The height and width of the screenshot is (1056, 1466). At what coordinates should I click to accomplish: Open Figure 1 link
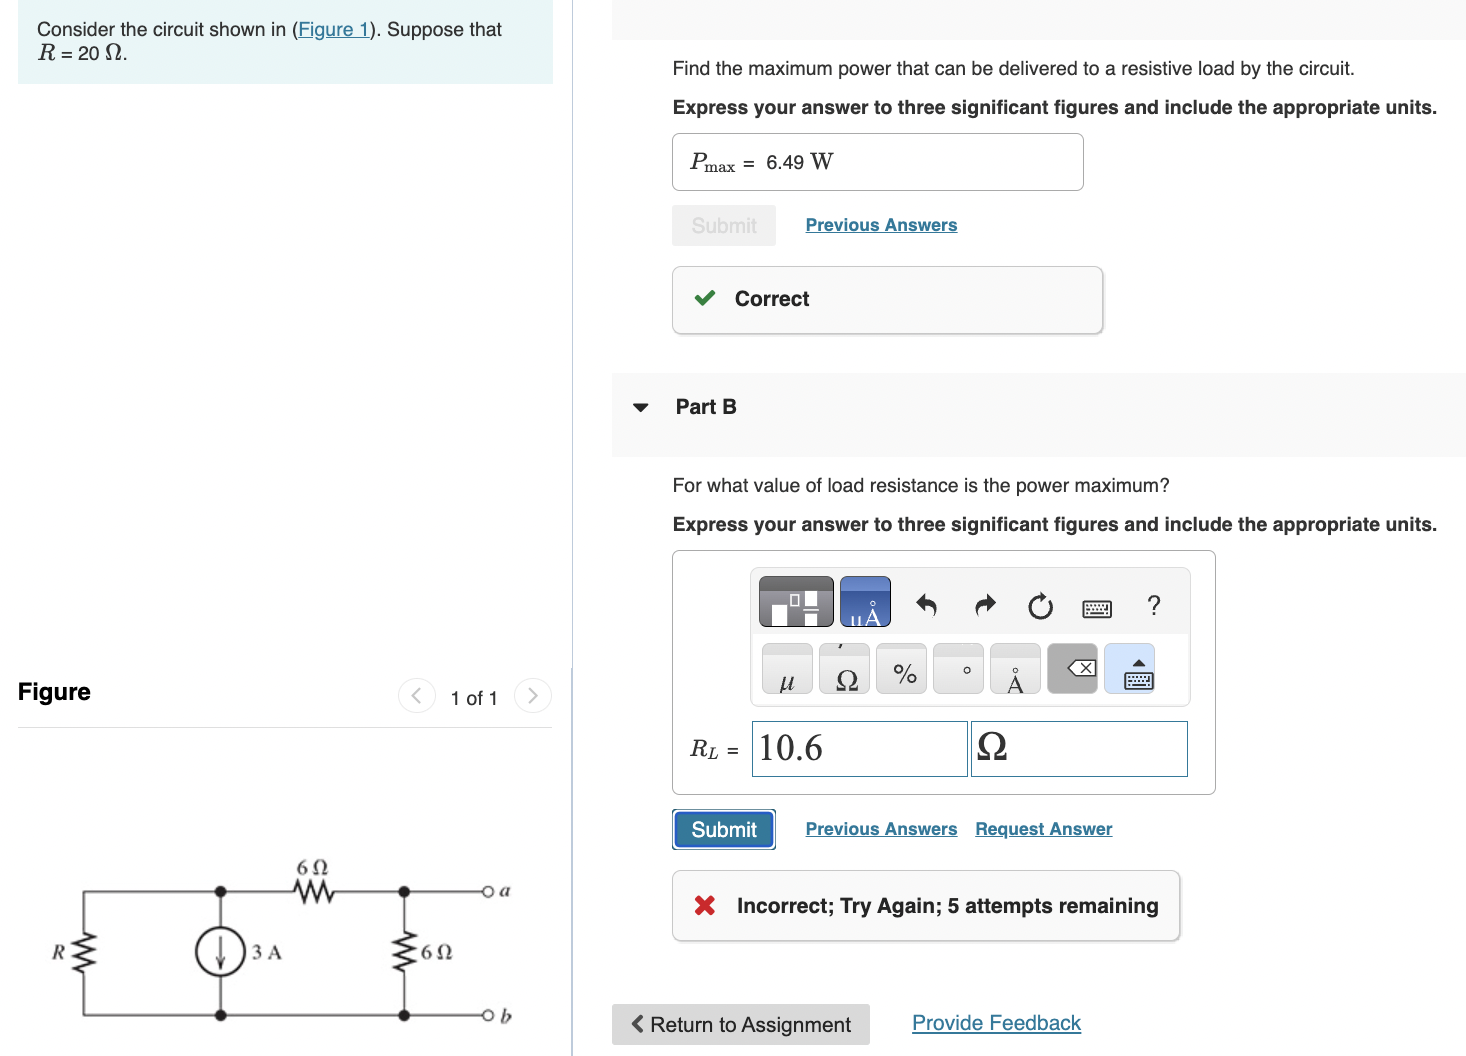[x=334, y=29]
